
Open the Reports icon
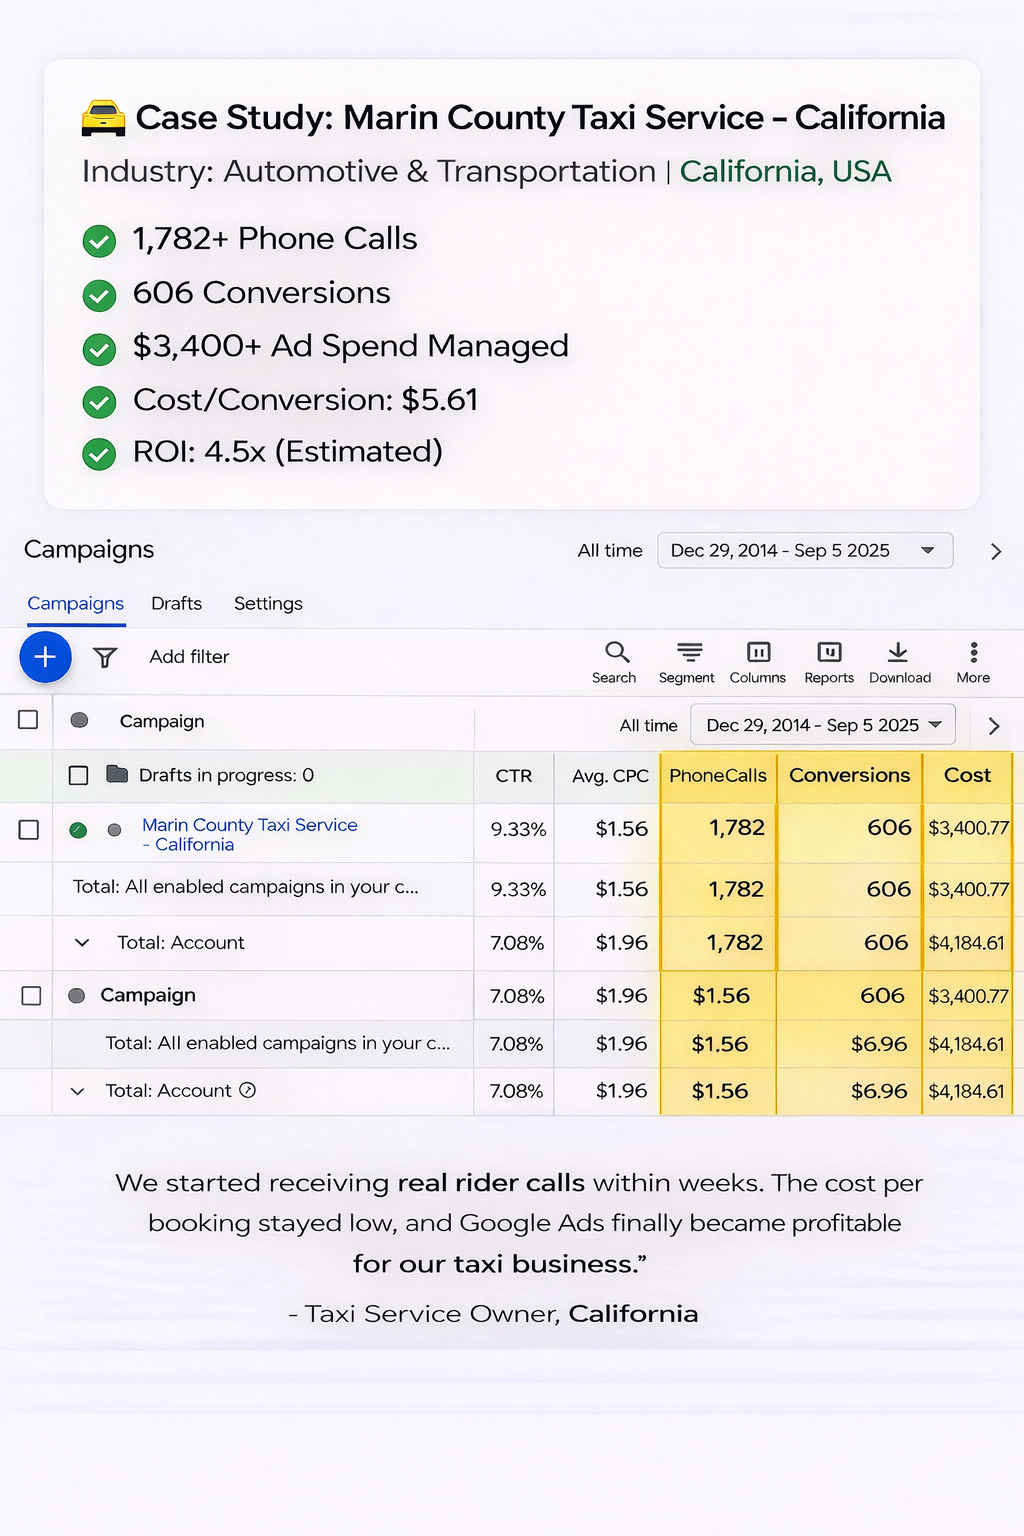click(829, 653)
